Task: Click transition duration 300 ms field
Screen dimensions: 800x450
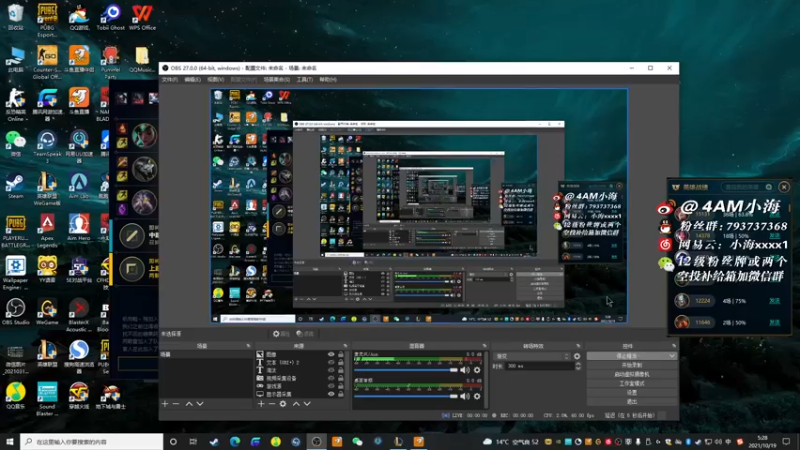Action: click(x=539, y=366)
